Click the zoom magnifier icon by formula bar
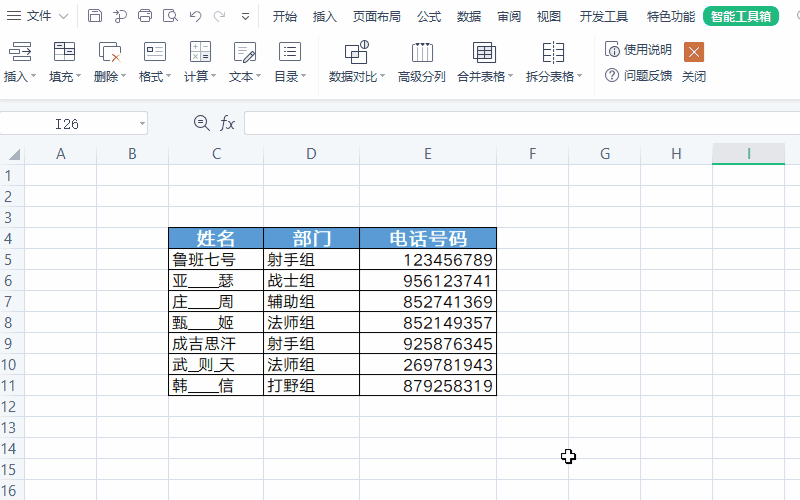The height and width of the screenshot is (500, 800). (202, 123)
